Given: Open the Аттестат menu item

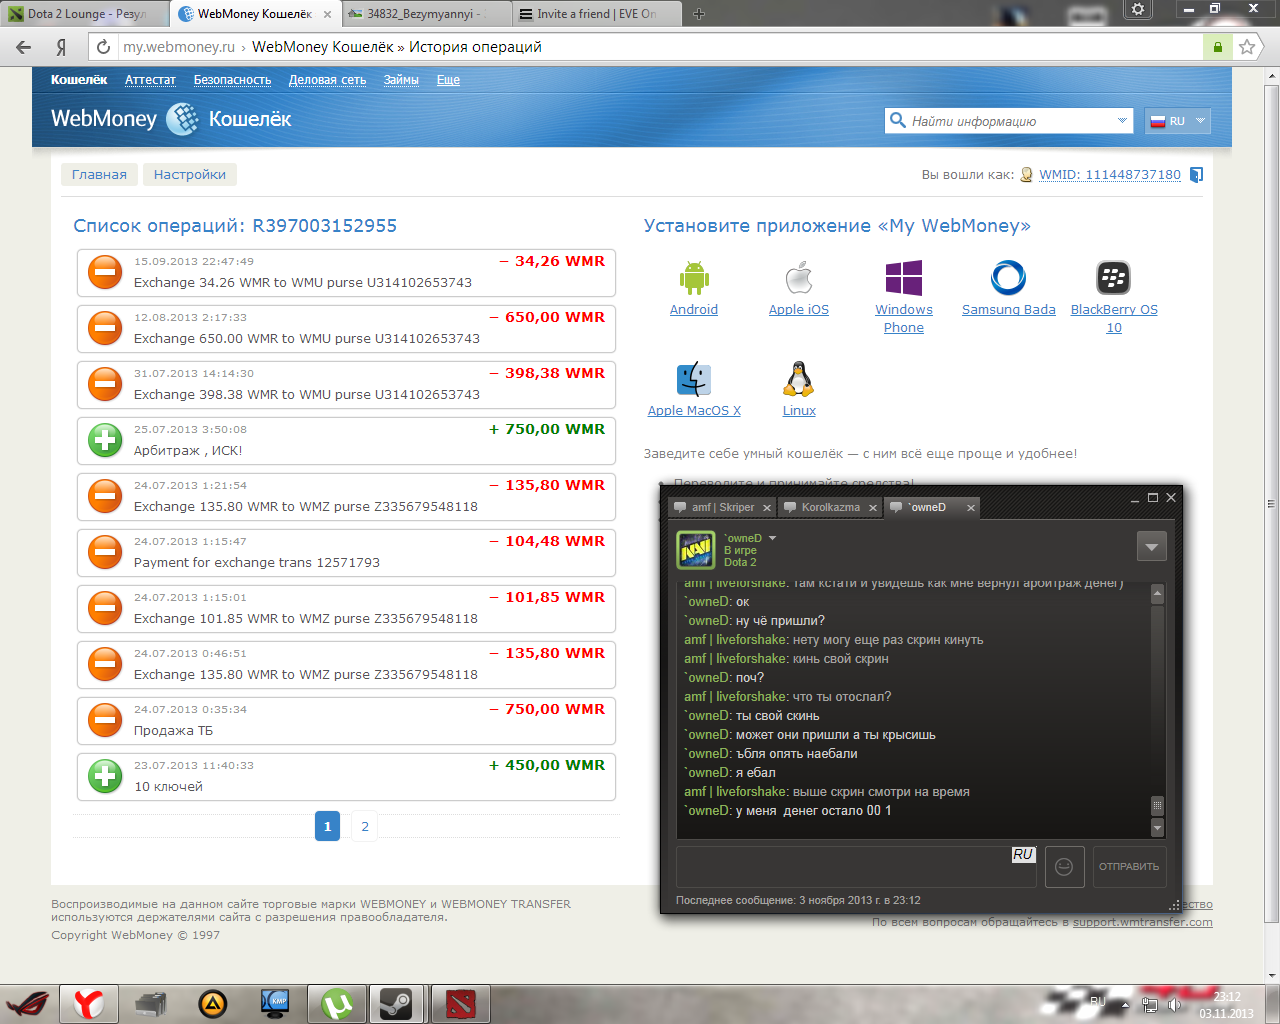Looking at the screenshot, I should (150, 80).
